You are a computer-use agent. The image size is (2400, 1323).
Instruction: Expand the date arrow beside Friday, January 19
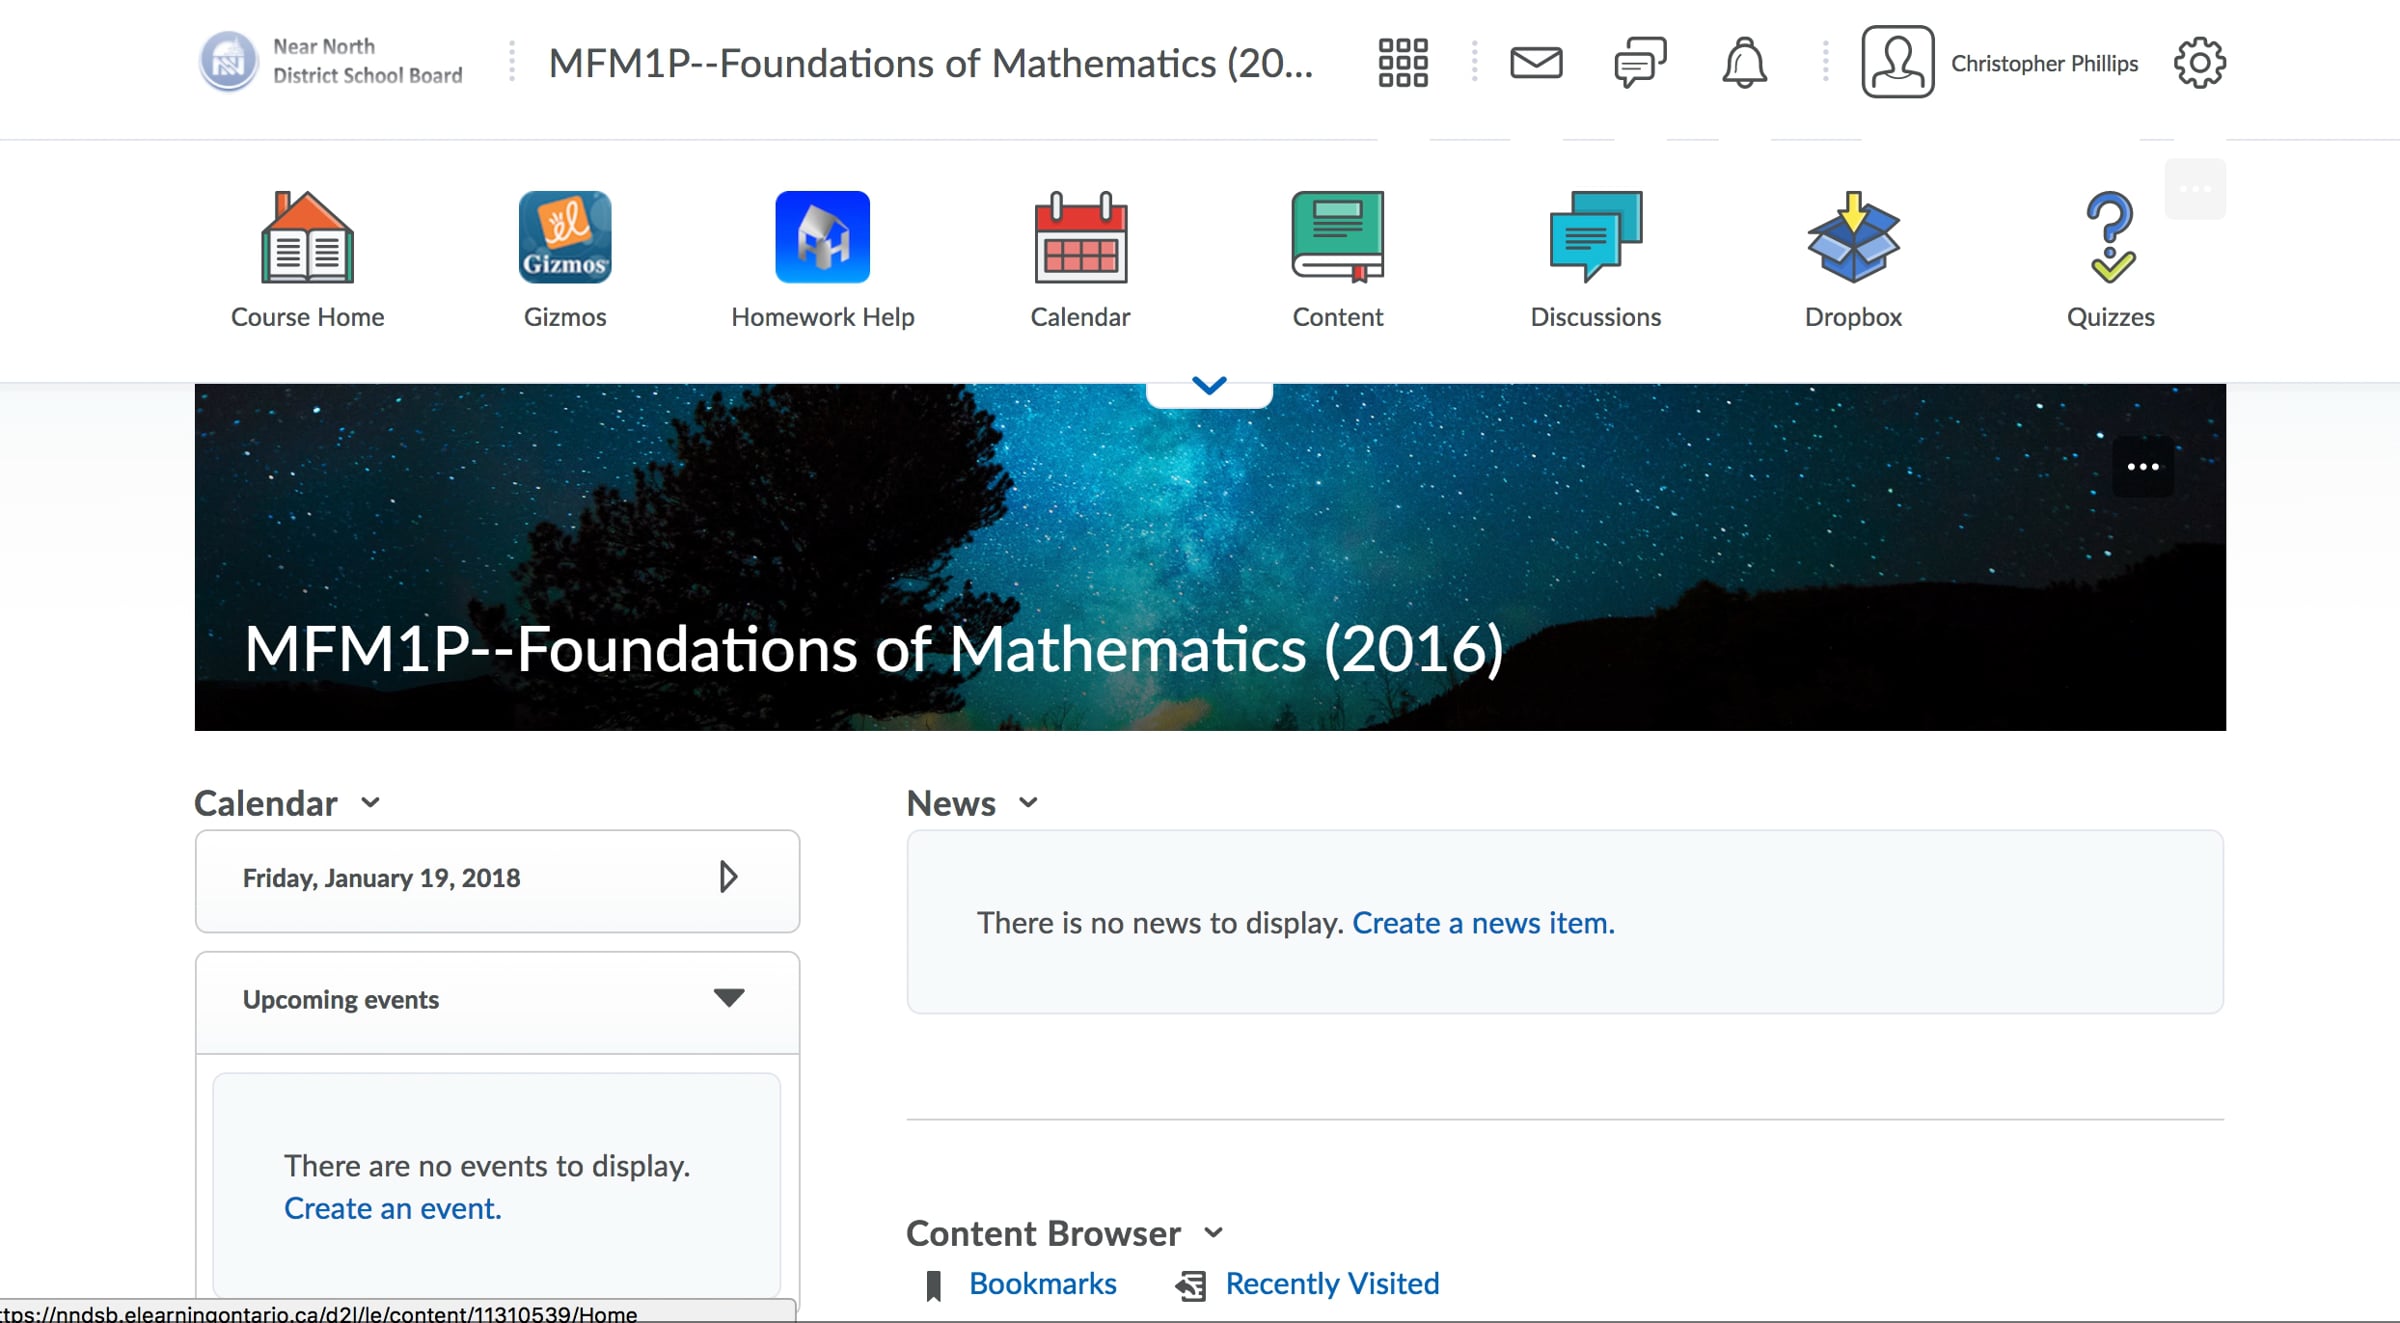[x=728, y=877]
